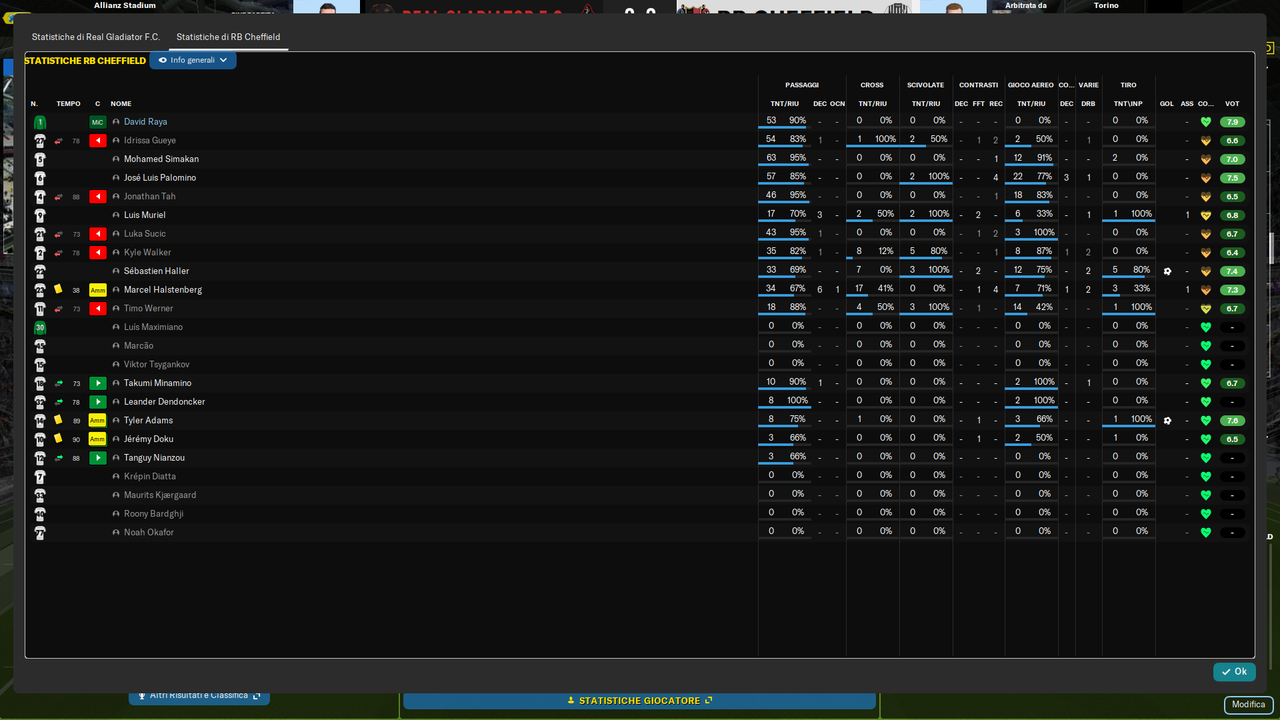Click the substituted-on green icon for Takumi Minamino

(x=98, y=383)
